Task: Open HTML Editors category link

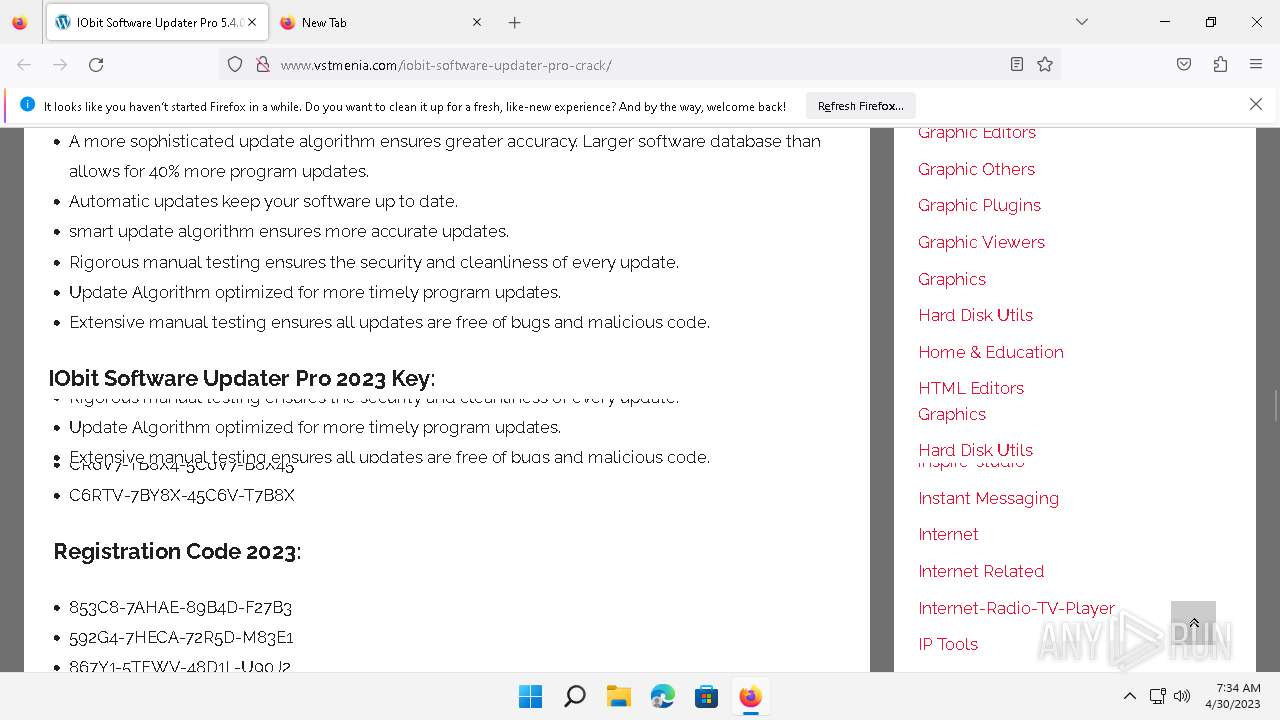Action: click(x=971, y=388)
